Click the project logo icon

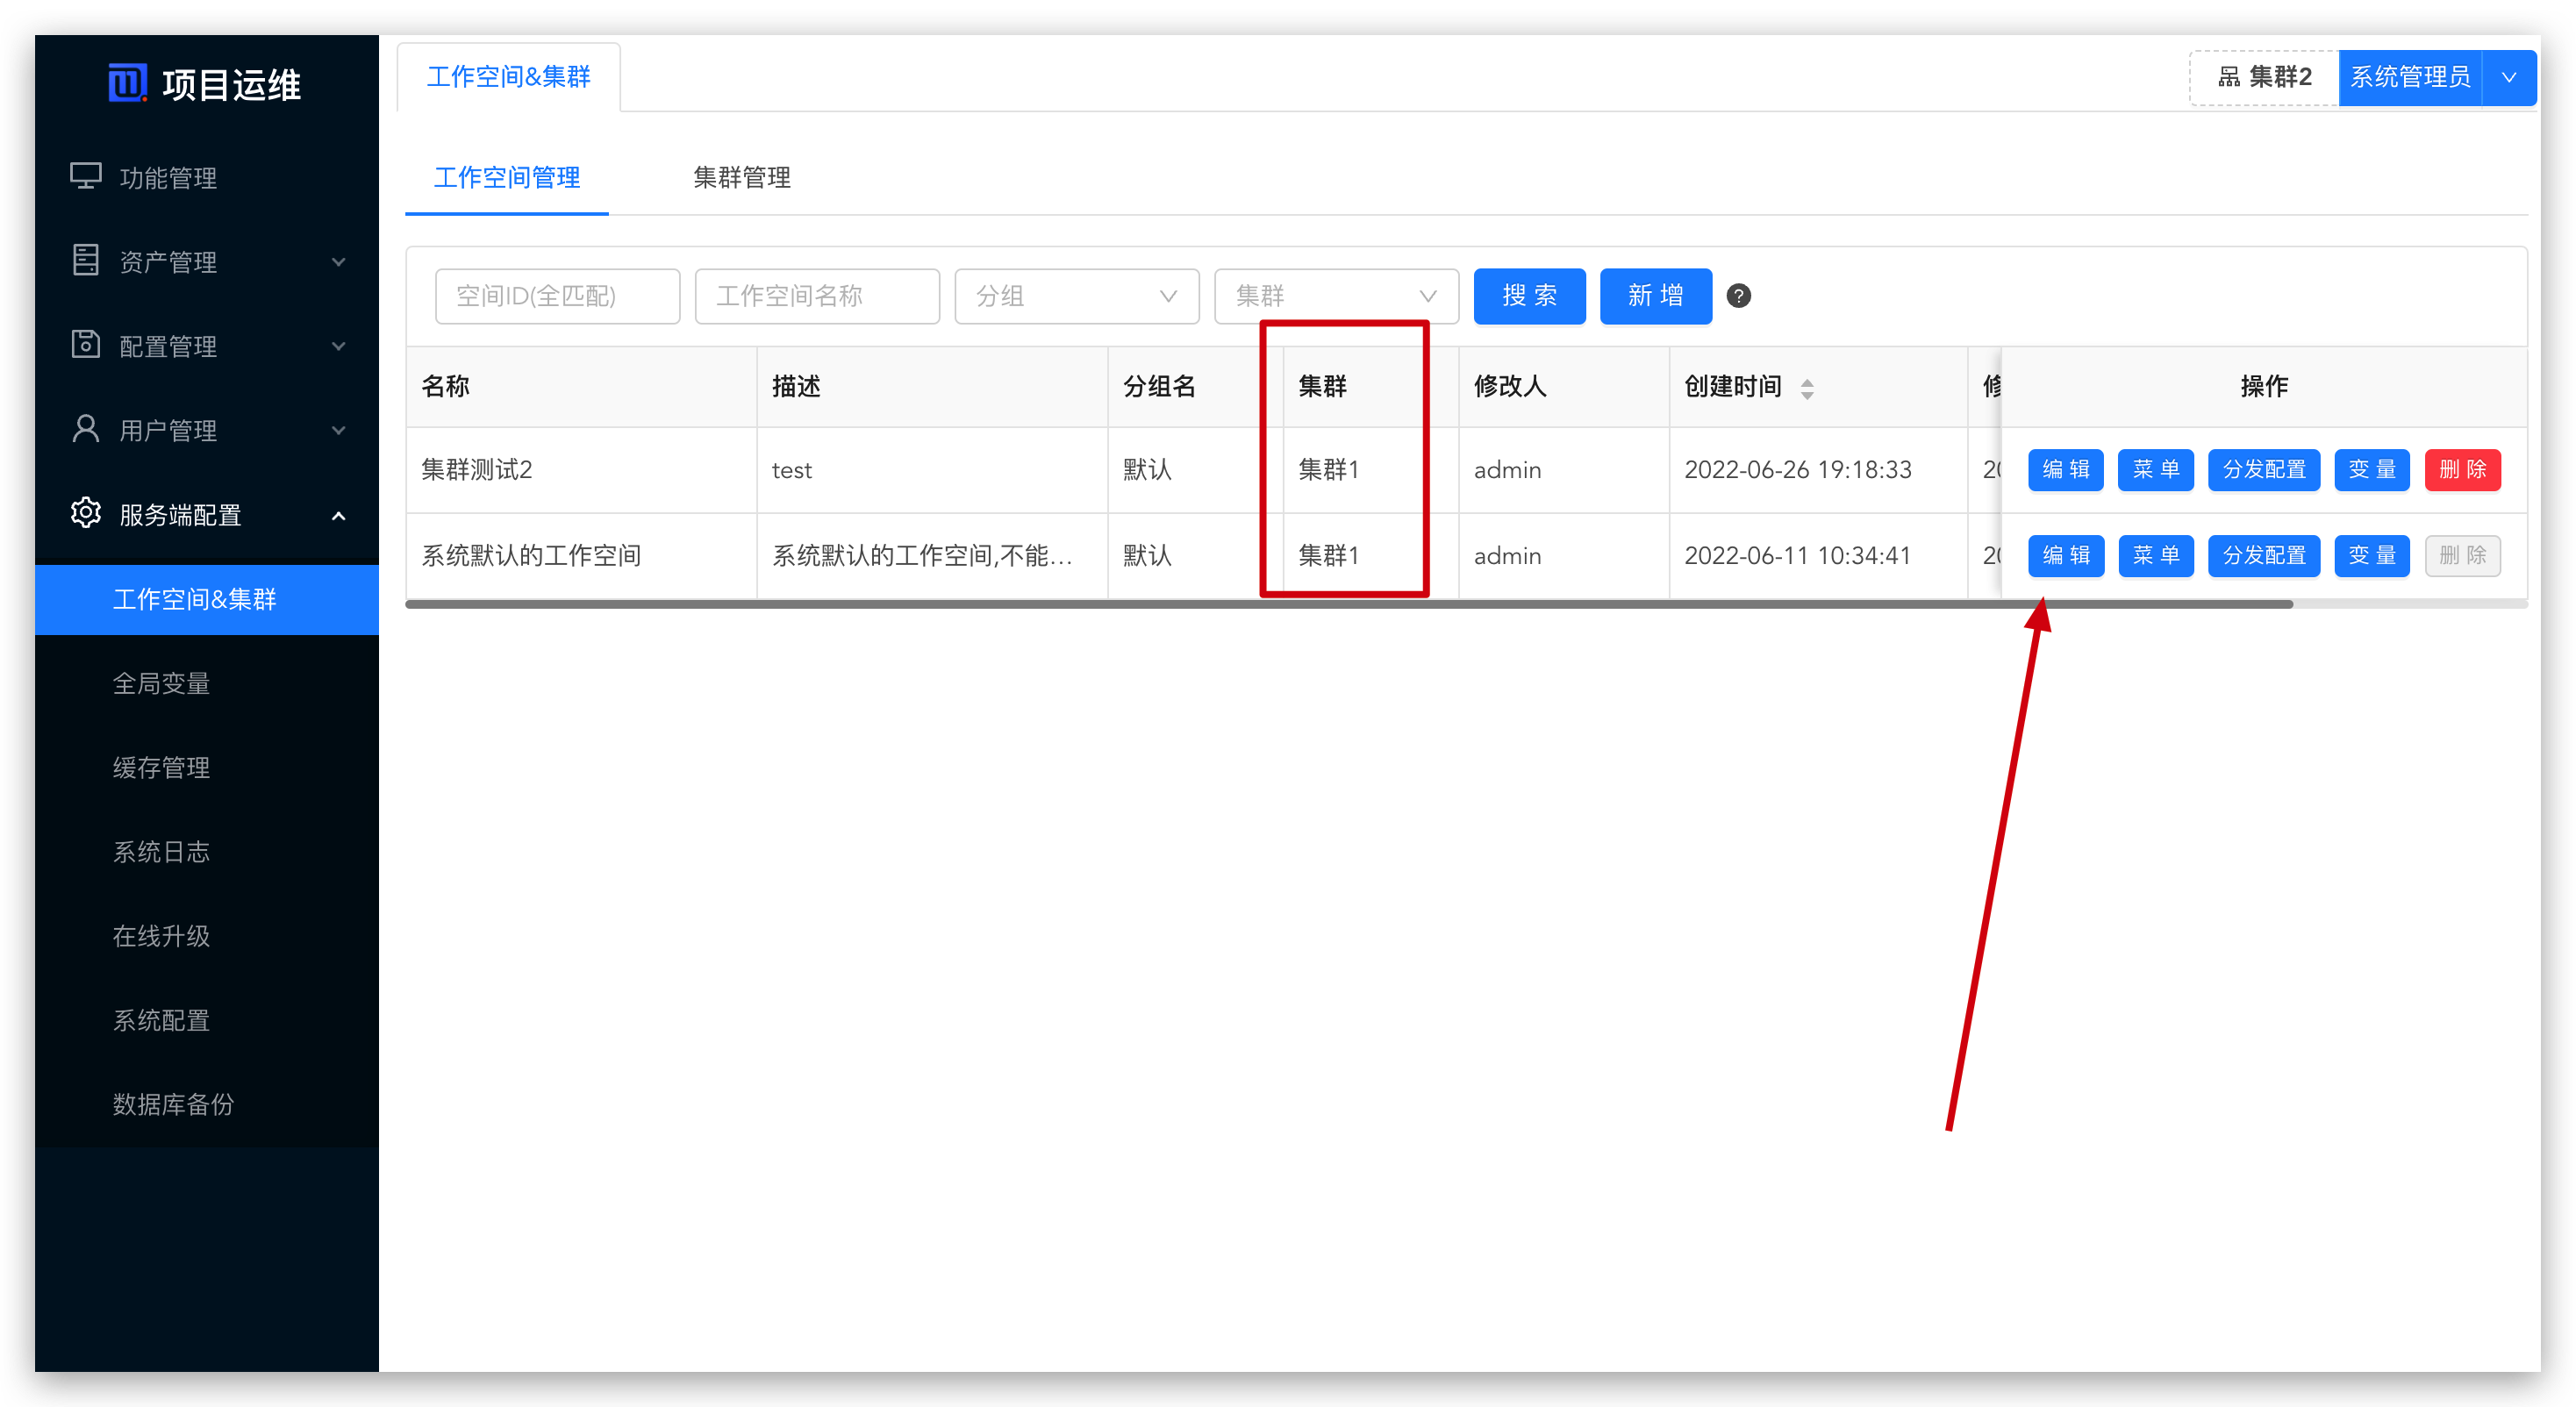127,83
